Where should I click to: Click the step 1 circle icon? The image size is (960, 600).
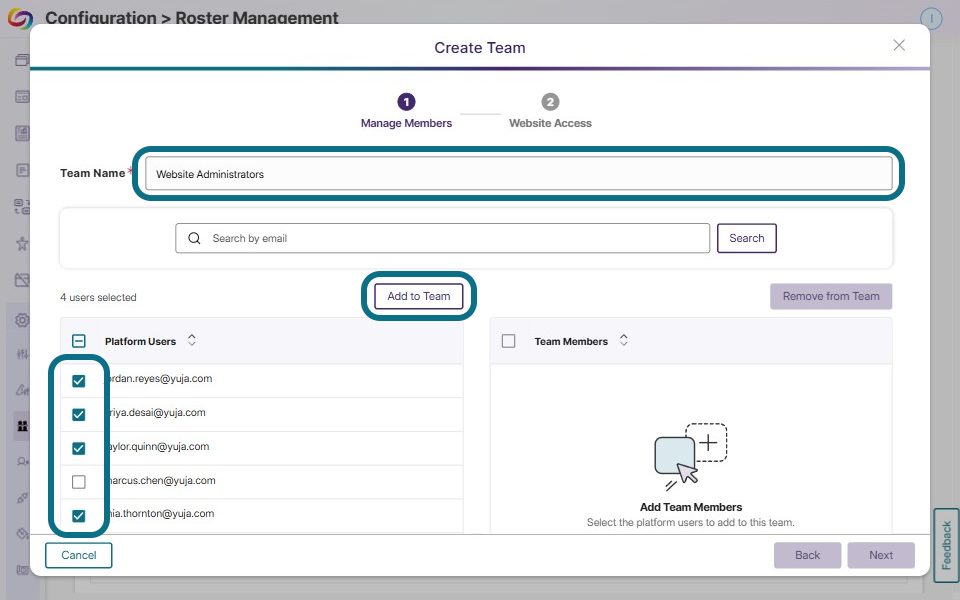406,102
